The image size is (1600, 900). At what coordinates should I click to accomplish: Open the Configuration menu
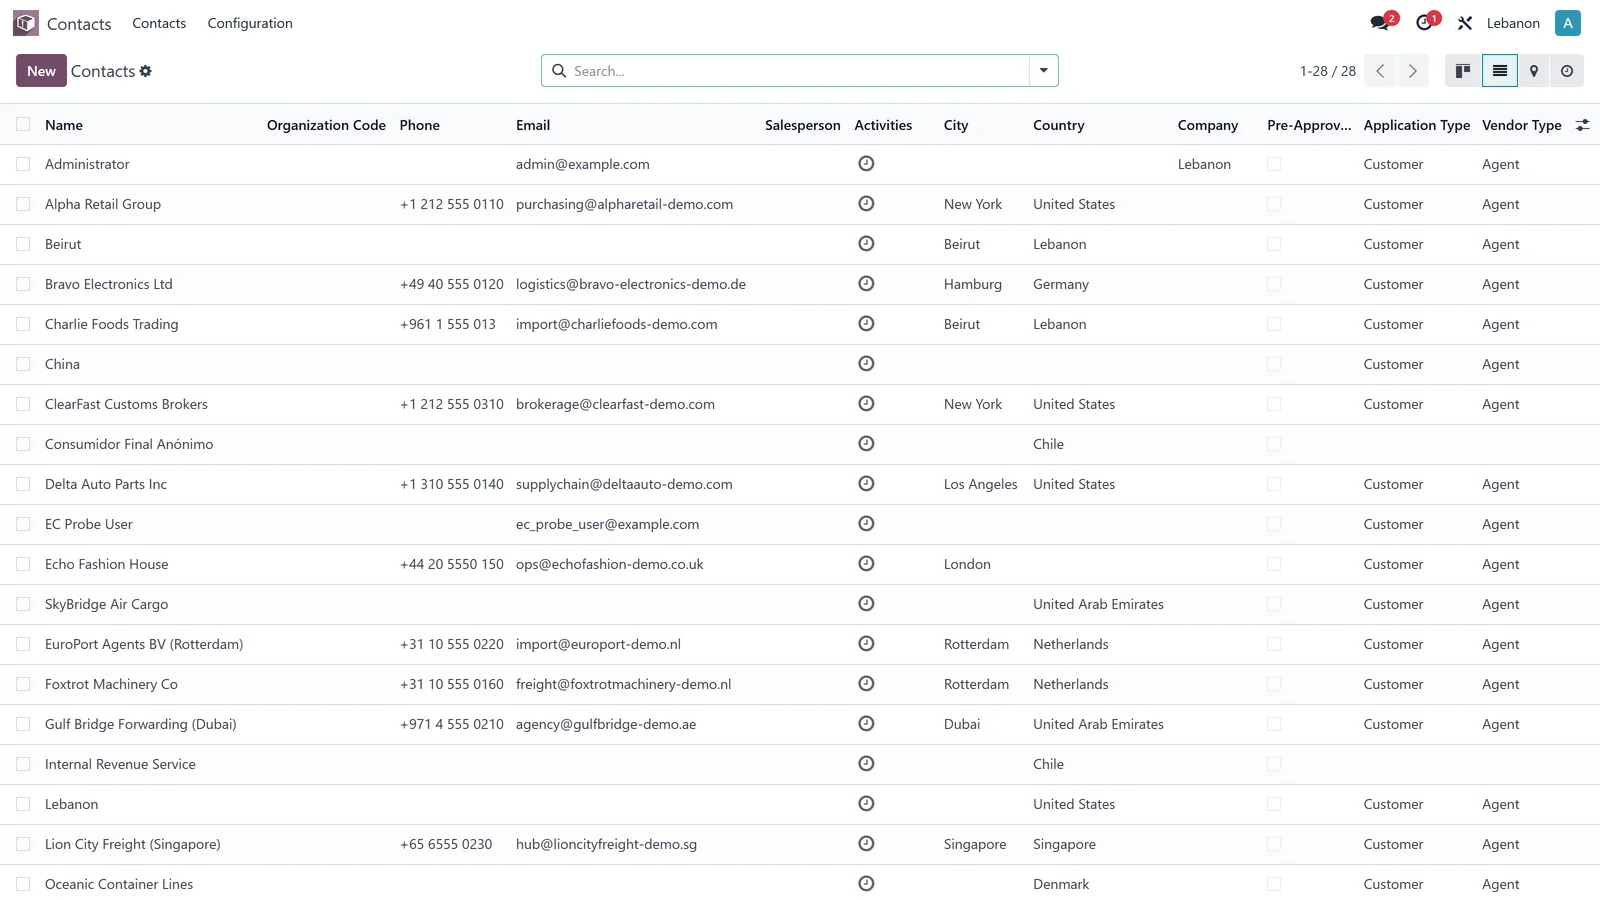(x=250, y=23)
